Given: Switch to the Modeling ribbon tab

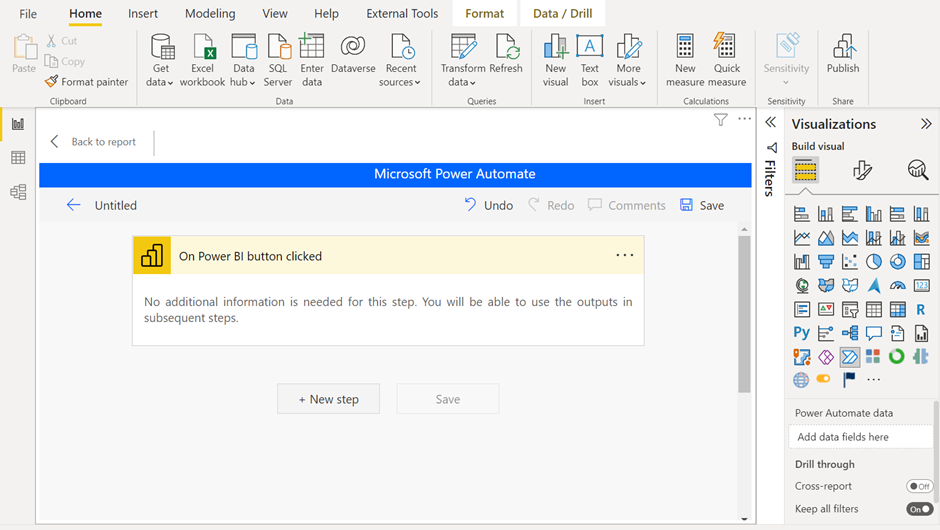Looking at the screenshot, I should coord(210,13).
